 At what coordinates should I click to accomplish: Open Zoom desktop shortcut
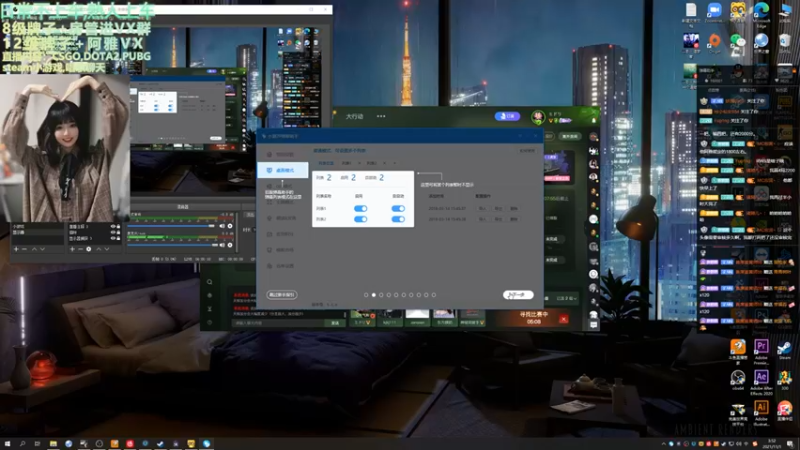pyautogui.click(x=714, y=13)
